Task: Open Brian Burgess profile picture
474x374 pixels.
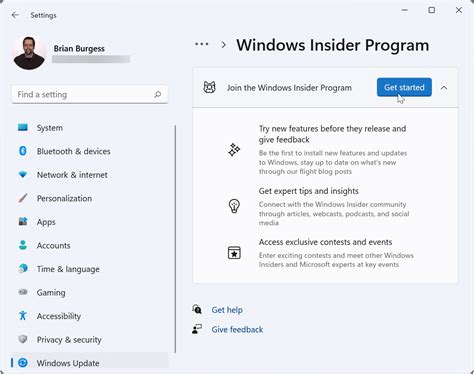Action: tap(29, 53)
